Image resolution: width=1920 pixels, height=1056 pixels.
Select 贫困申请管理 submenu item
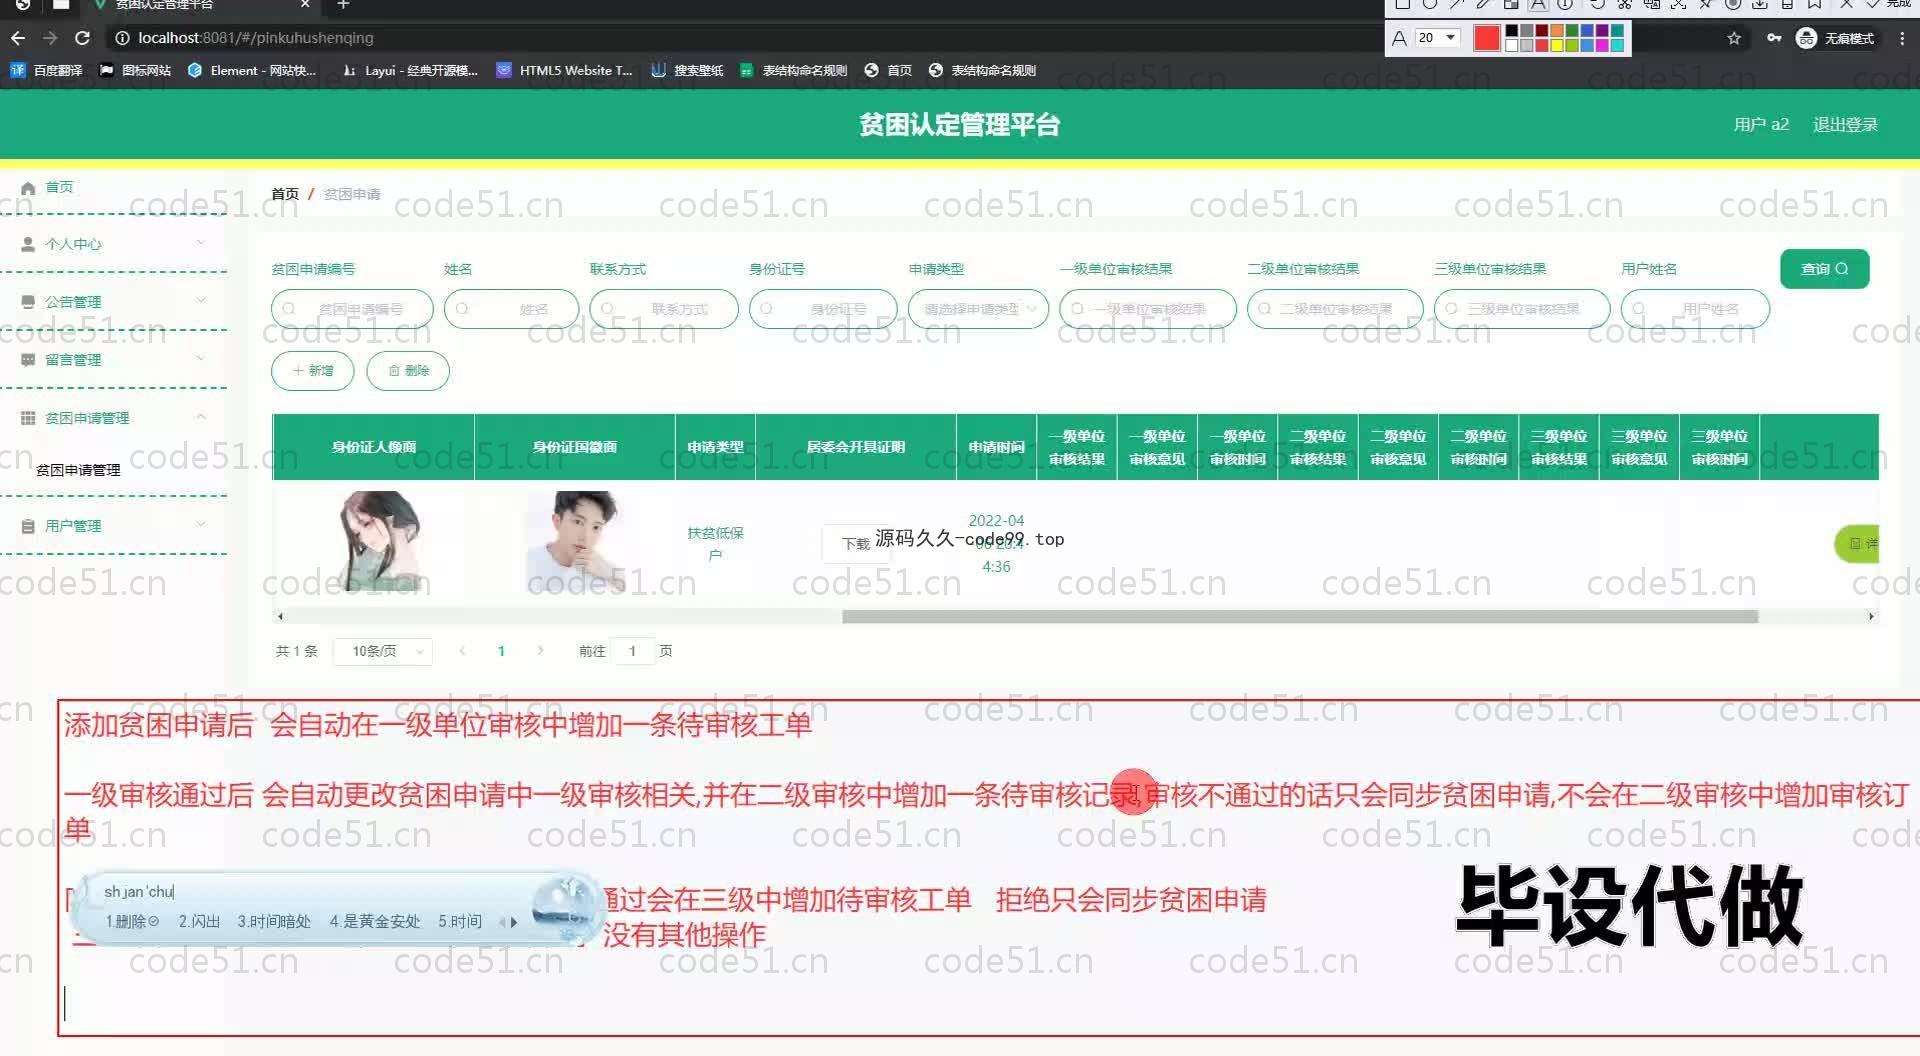click(x=78, y=470)
